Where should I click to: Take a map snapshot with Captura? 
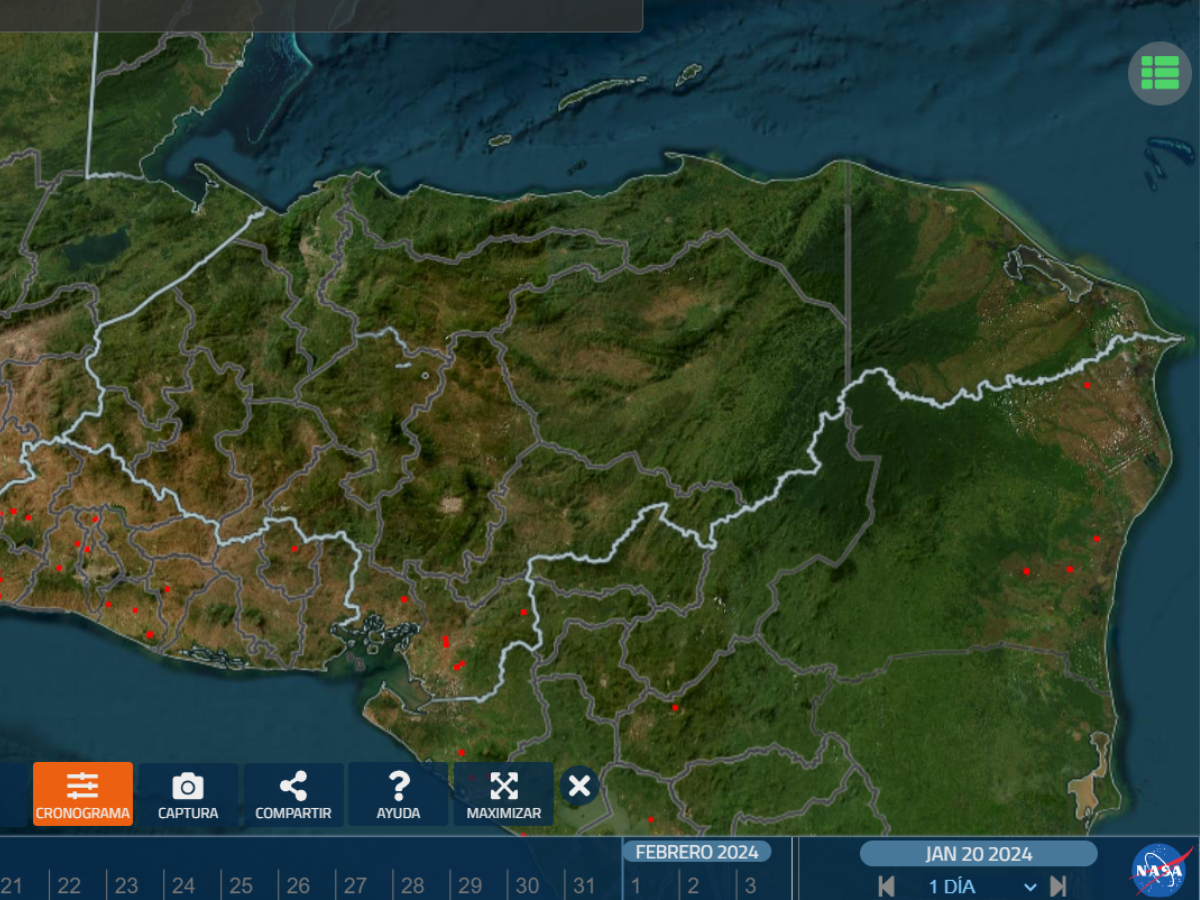click(188, 795)
